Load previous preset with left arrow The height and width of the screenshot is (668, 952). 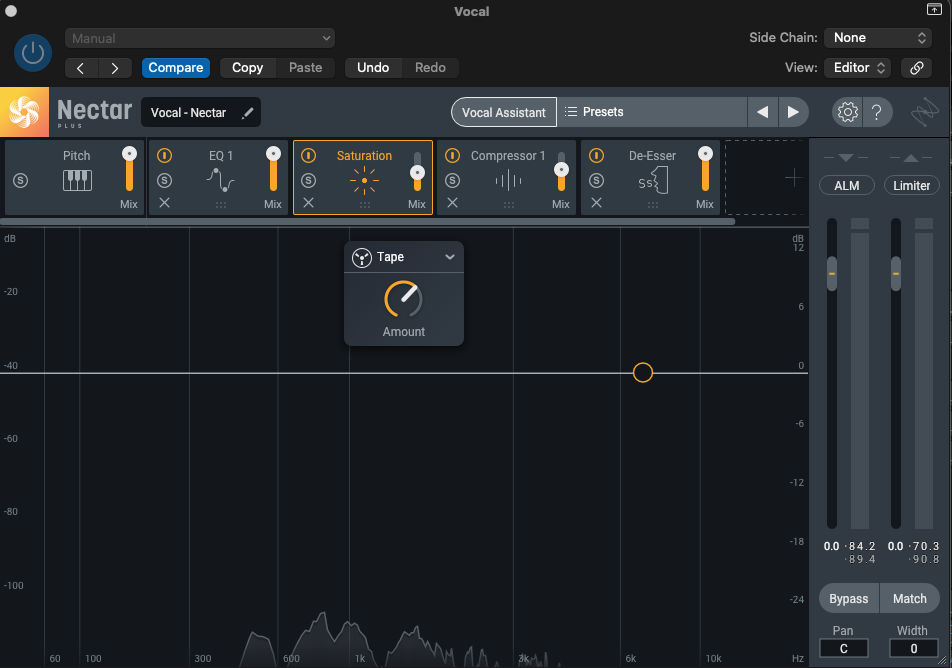pyautogui.click(x=763, y=112)
